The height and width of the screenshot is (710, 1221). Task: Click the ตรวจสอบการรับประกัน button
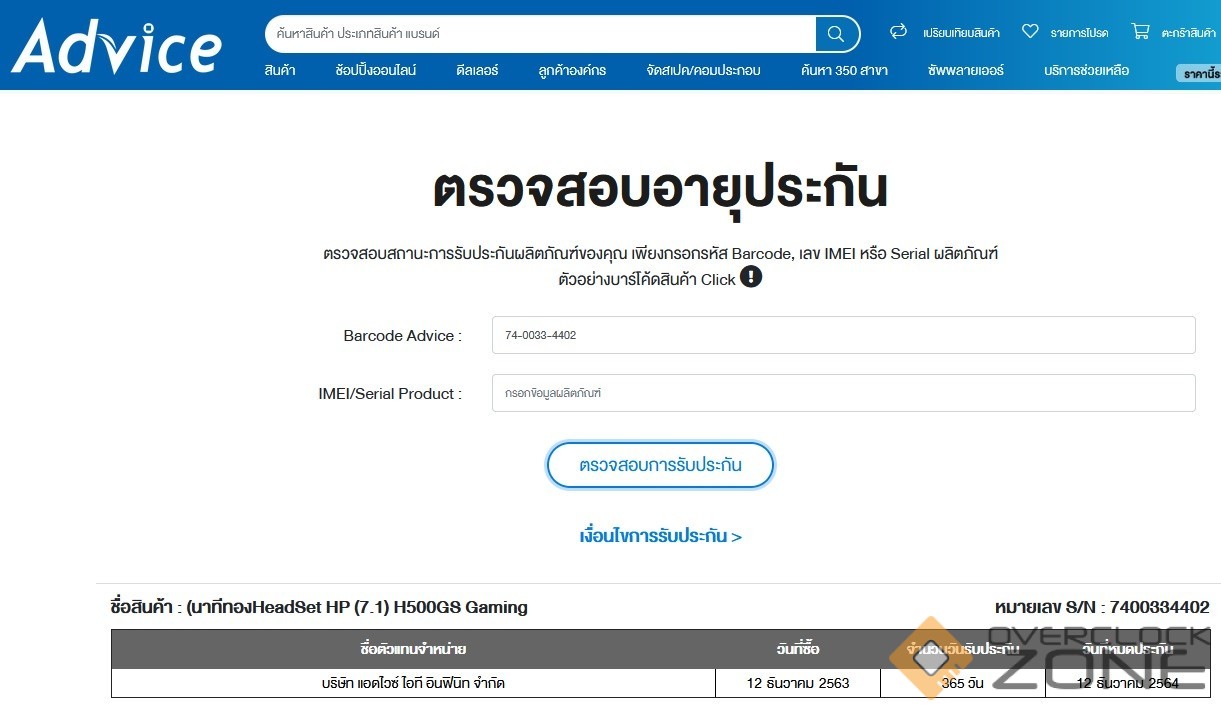[660, 465]
